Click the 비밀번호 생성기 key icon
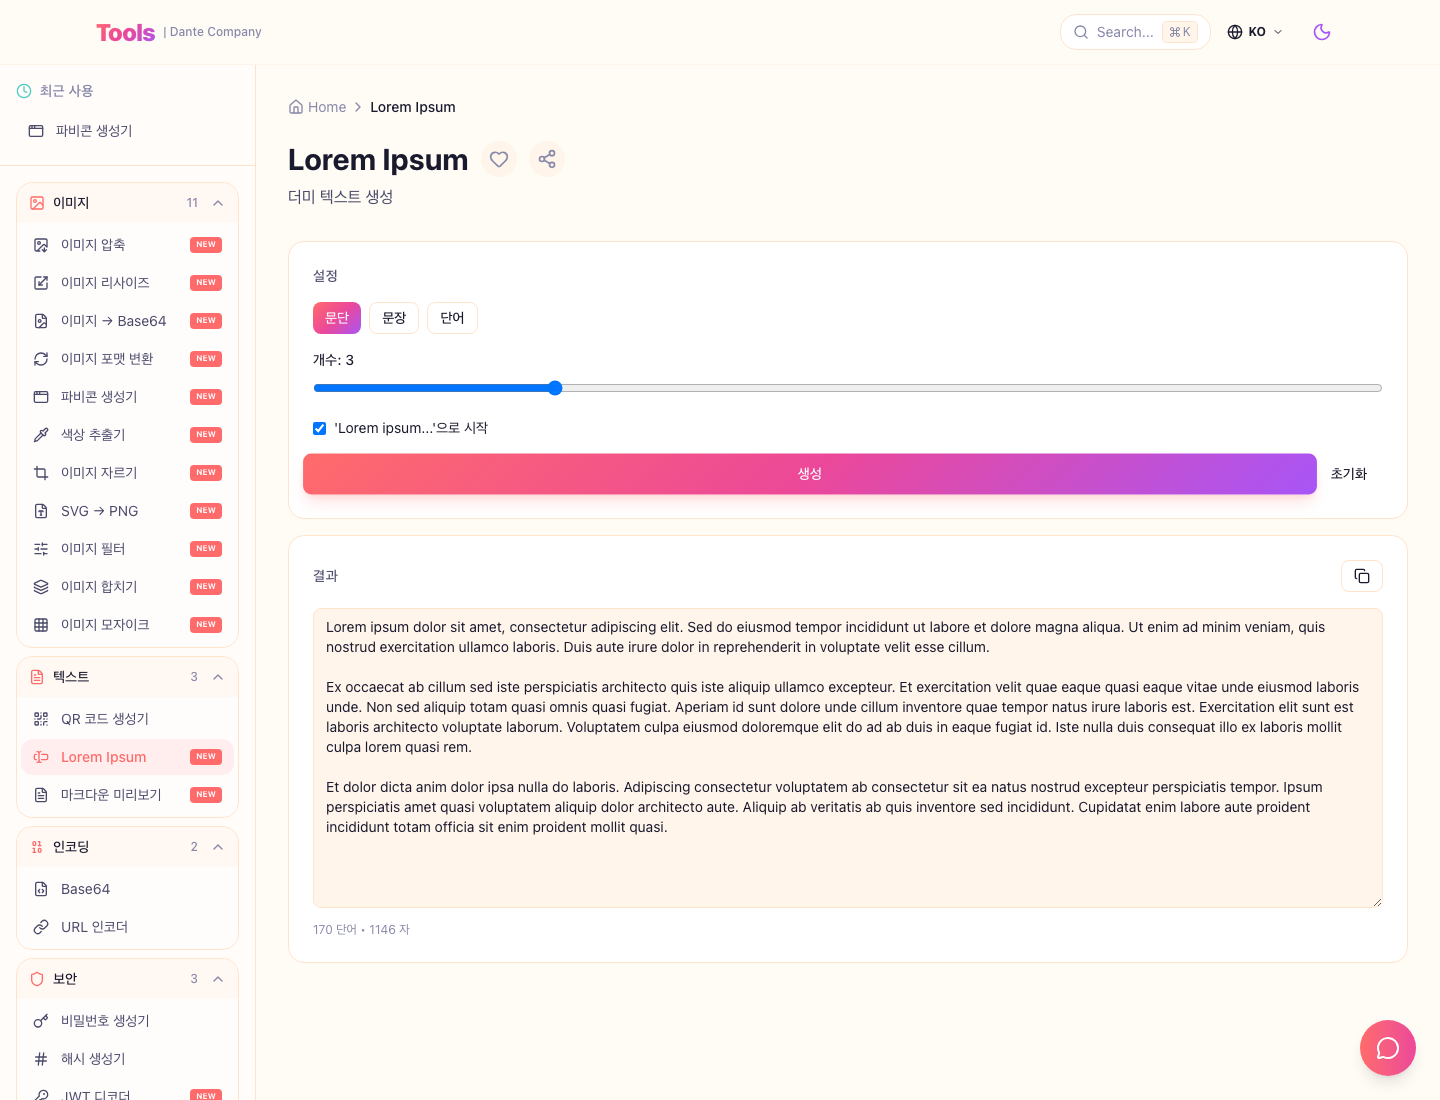The width and height of the screenshot is (1440, 1100). point(41,1021)
